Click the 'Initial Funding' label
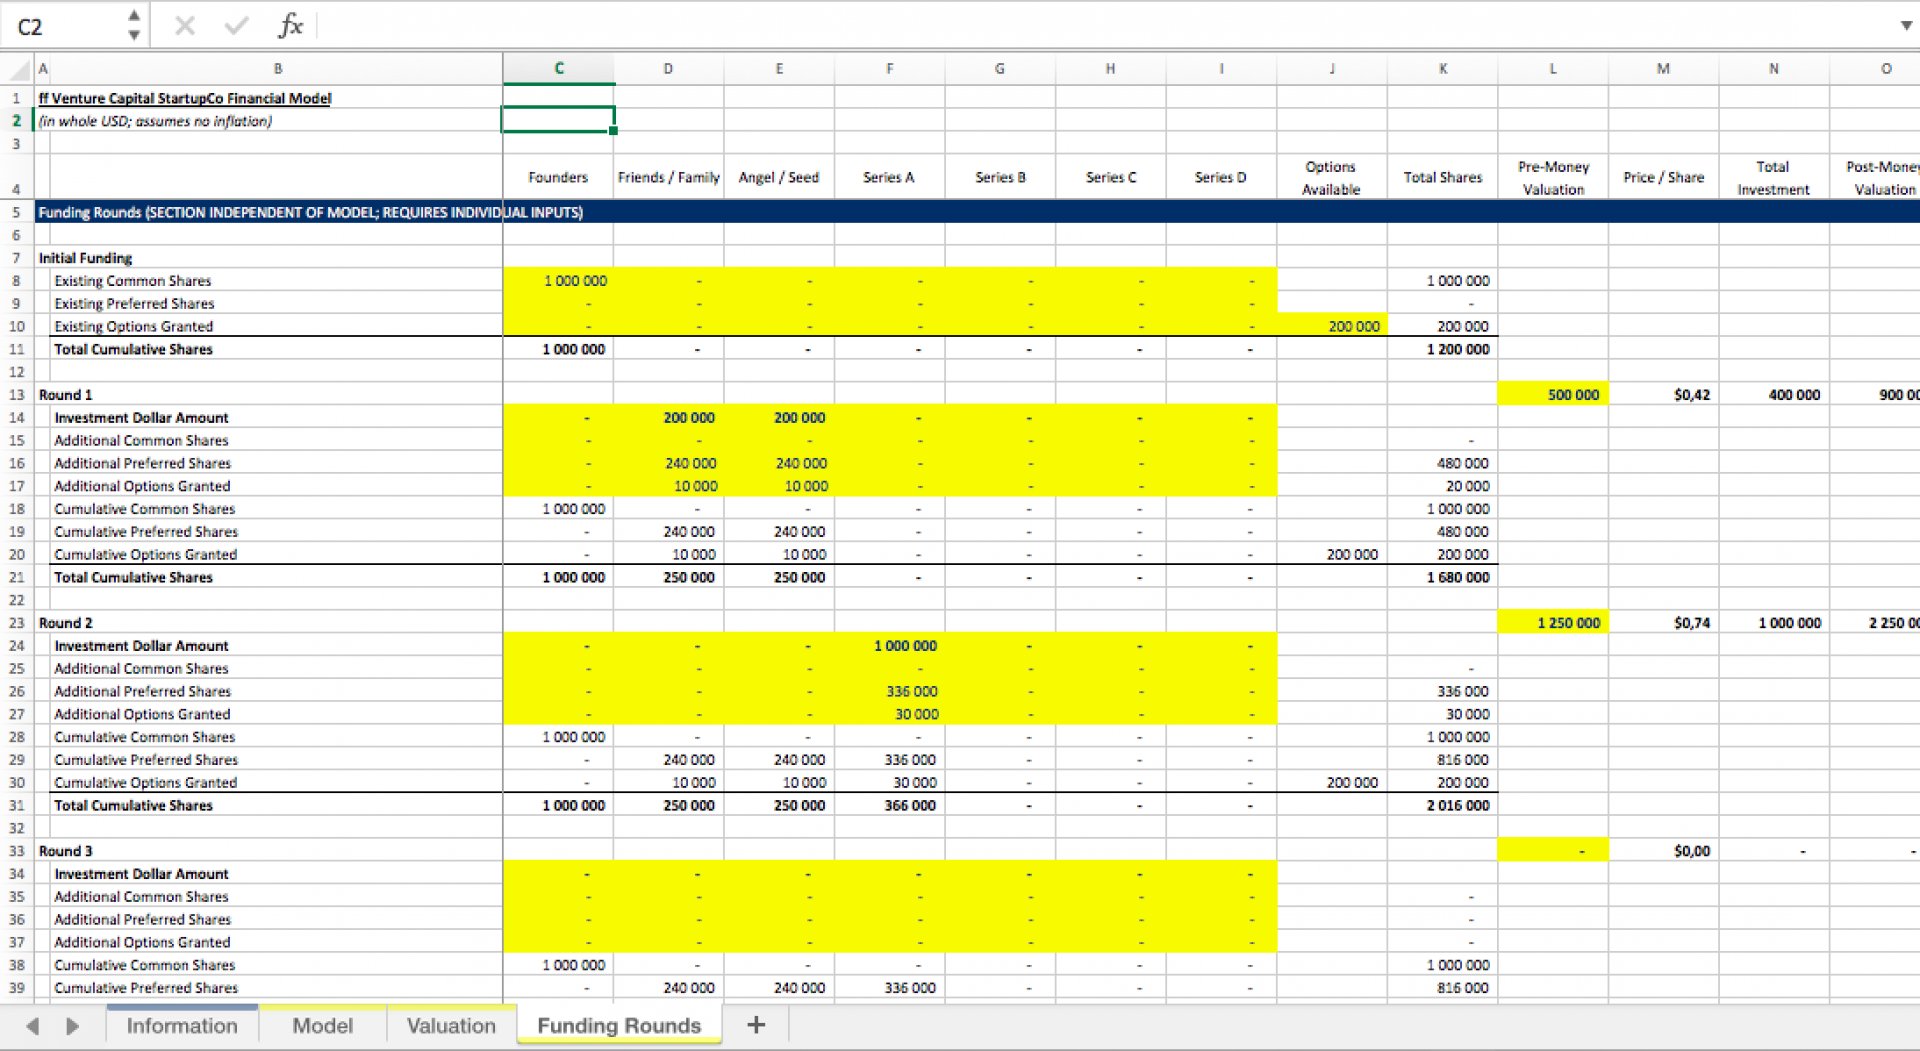This screenshot has height=1051, width=1920. coord(85,258)
